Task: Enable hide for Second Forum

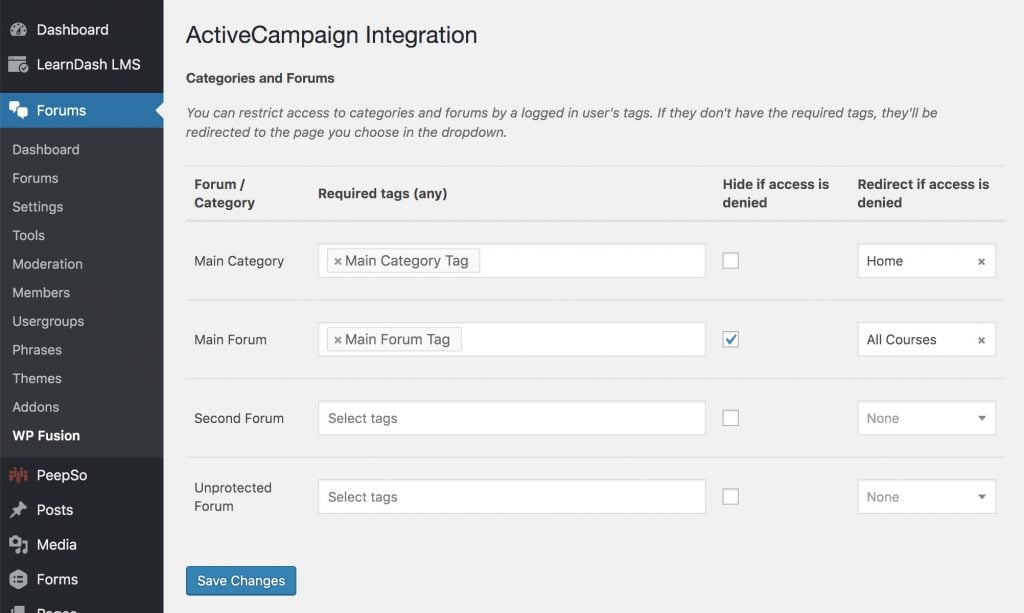Action: click(x=731, y=418)
